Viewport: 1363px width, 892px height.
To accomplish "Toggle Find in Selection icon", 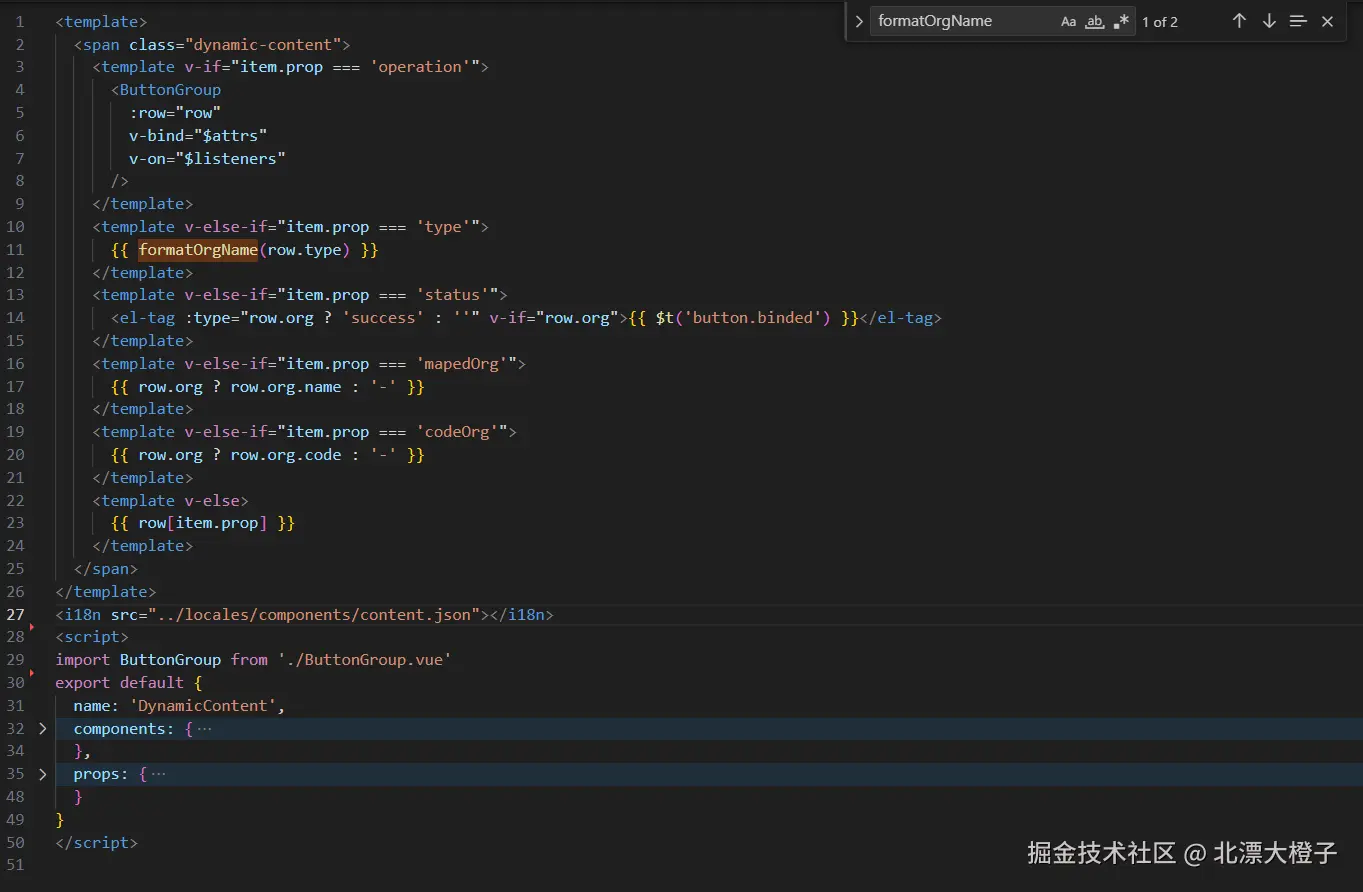I will pyautogui.click(x=1298, y=21).
